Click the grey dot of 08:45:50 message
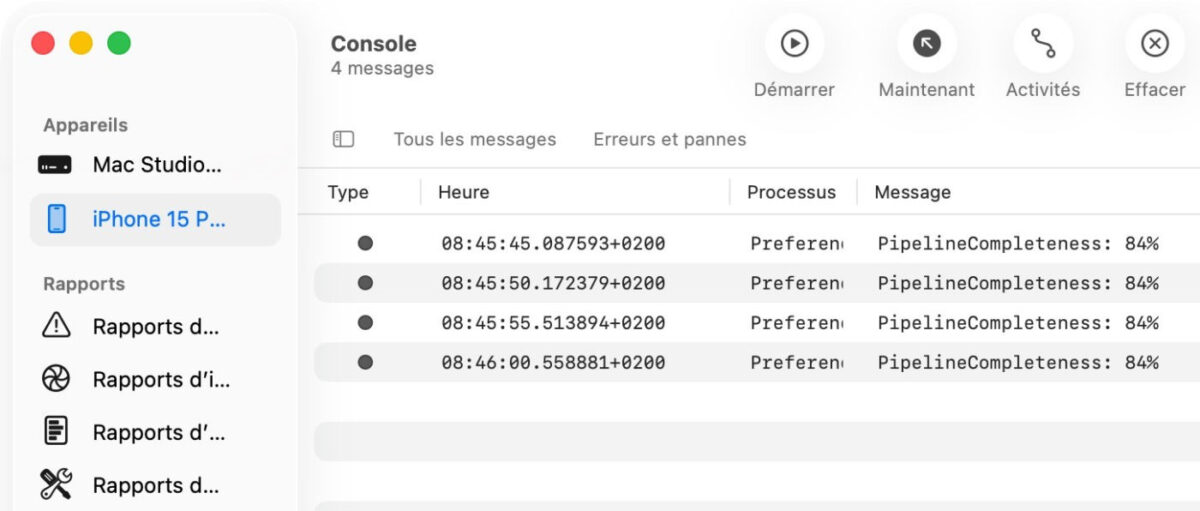 [x=365, y=283]
